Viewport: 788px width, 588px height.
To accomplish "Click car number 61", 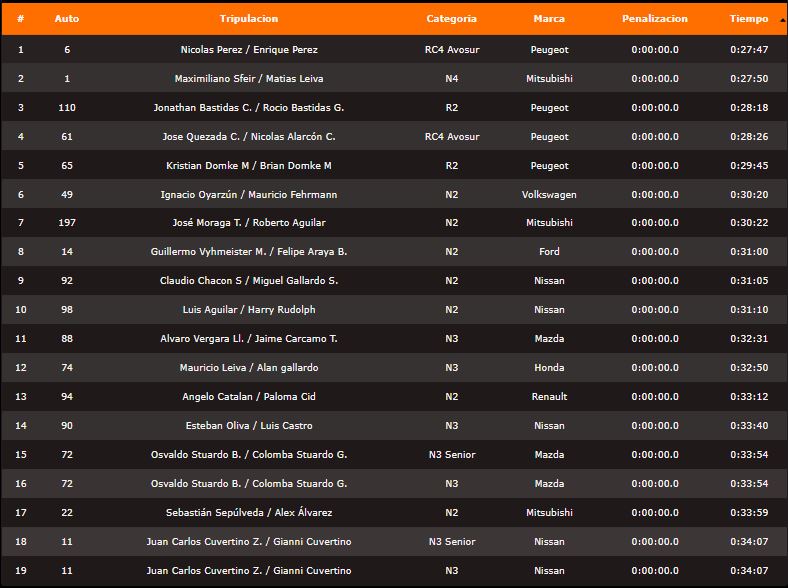I will 67,137.
